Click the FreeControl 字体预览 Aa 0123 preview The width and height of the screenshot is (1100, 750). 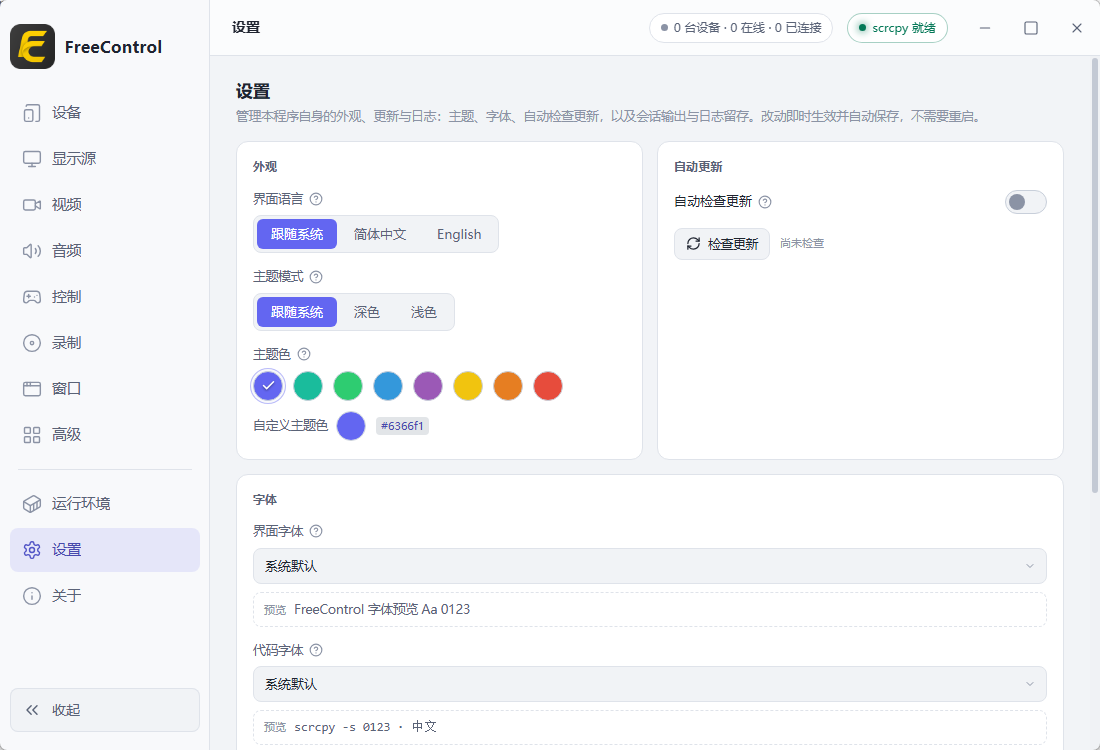[382, 610]
